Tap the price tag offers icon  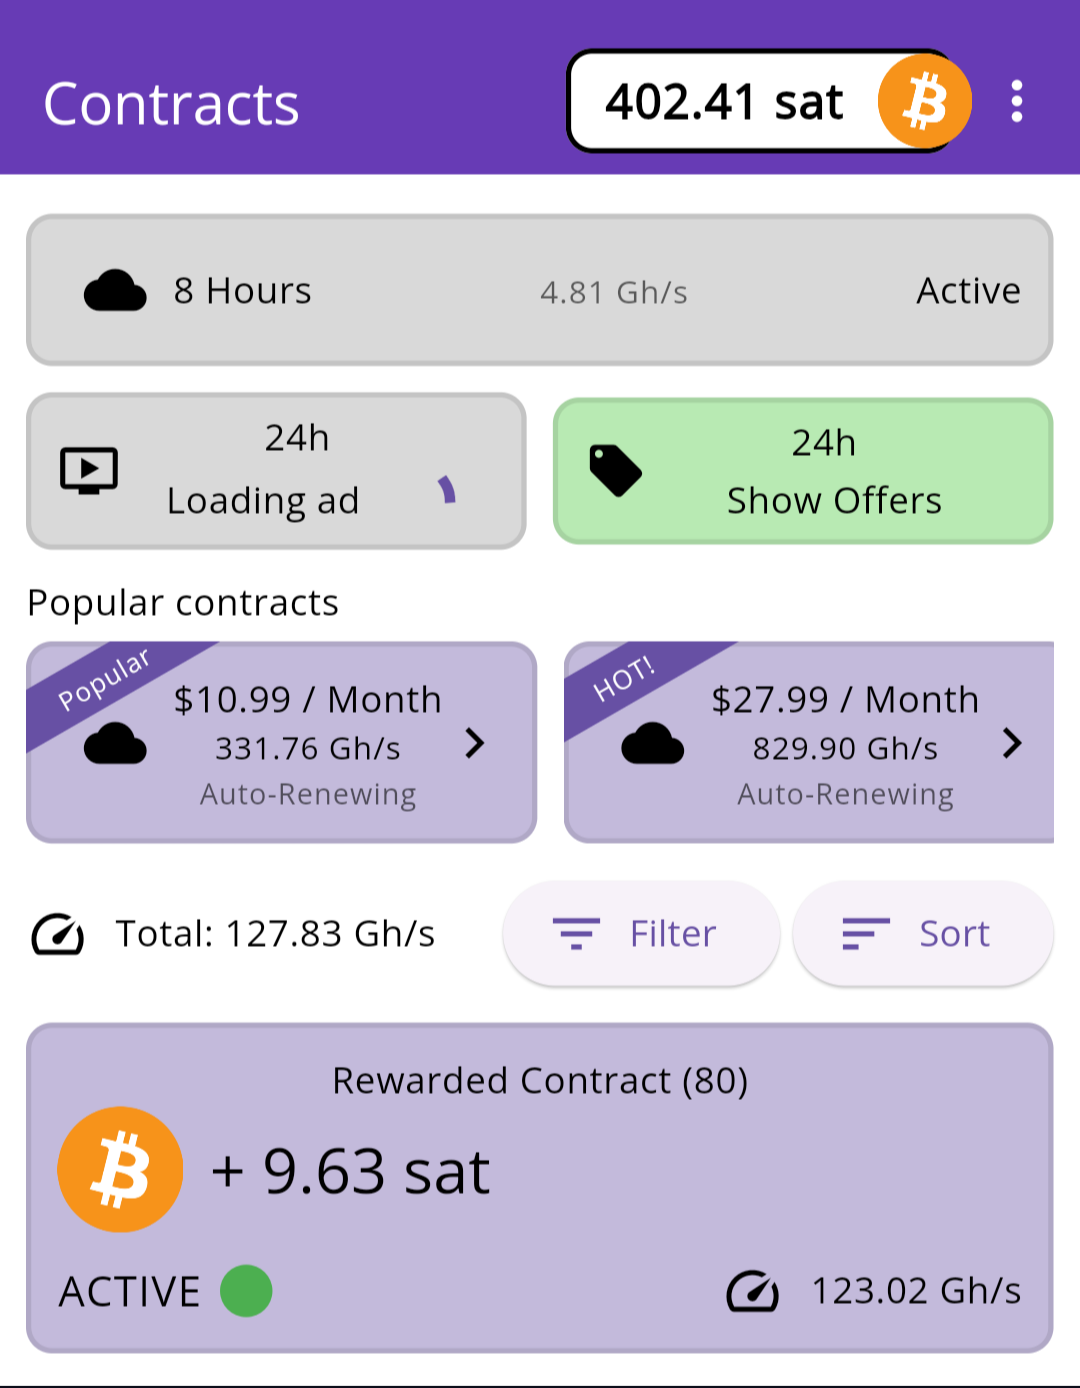pyautogui.click(x=615, y=470)
